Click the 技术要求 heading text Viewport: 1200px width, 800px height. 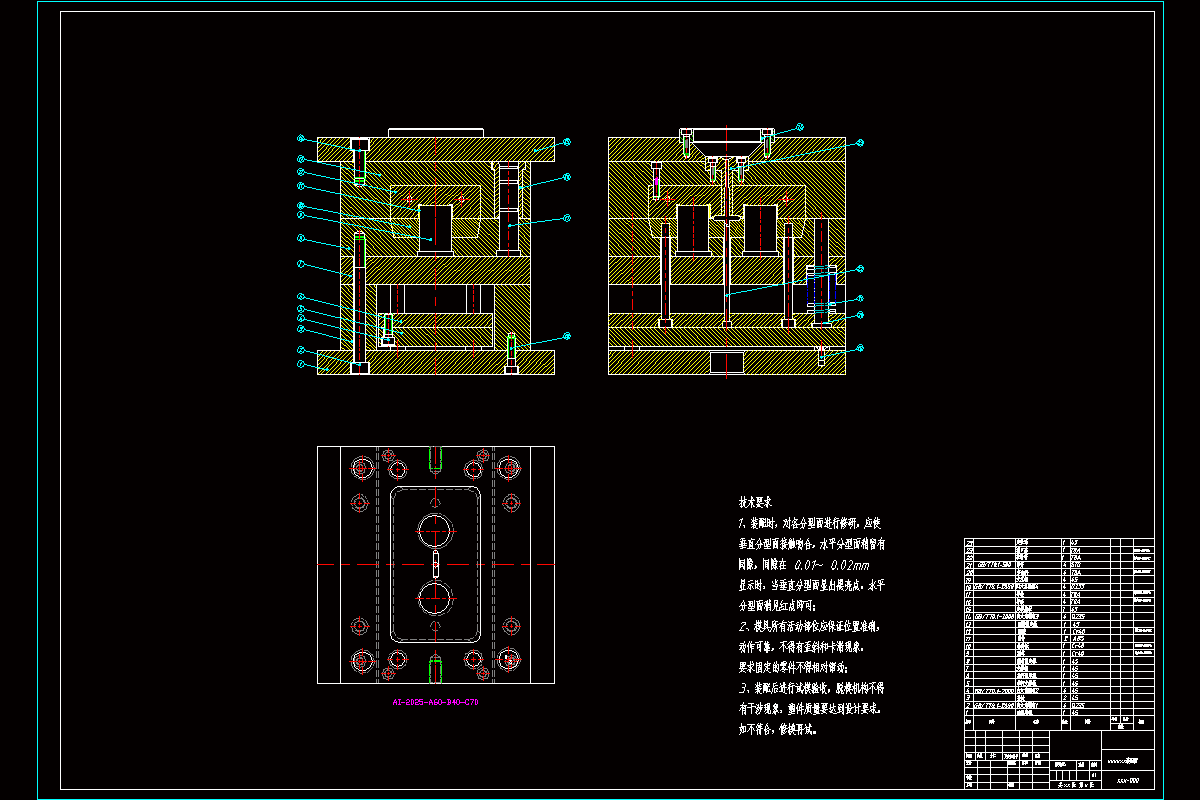(757, 501)
